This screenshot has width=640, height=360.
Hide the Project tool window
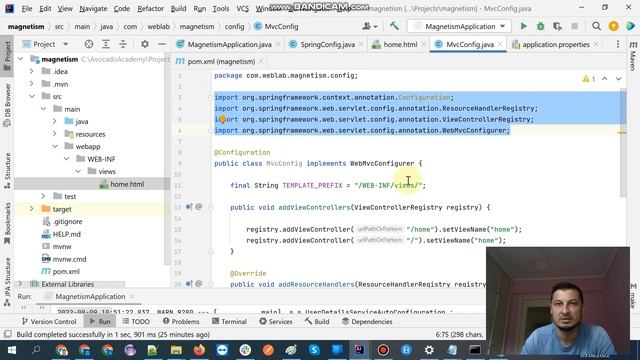click(x=162, y=44)
